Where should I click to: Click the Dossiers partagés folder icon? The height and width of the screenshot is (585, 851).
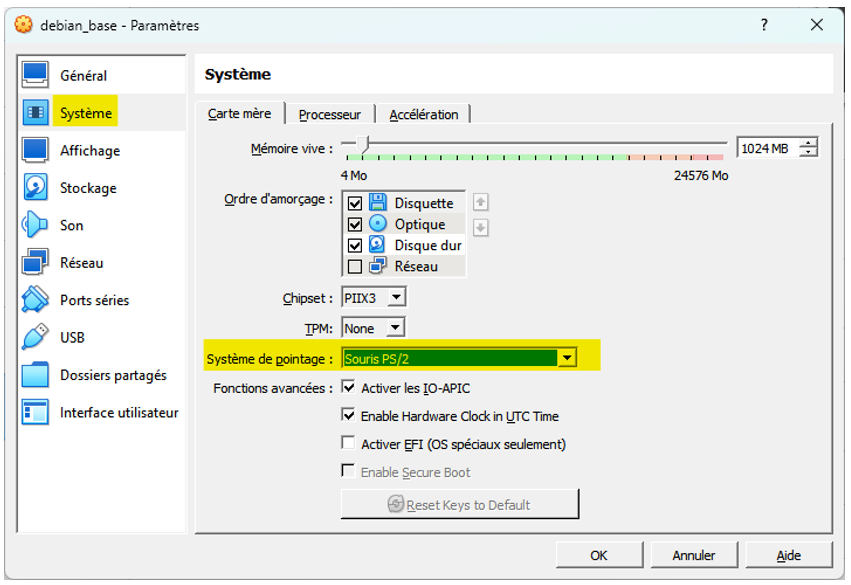point(35,374)
